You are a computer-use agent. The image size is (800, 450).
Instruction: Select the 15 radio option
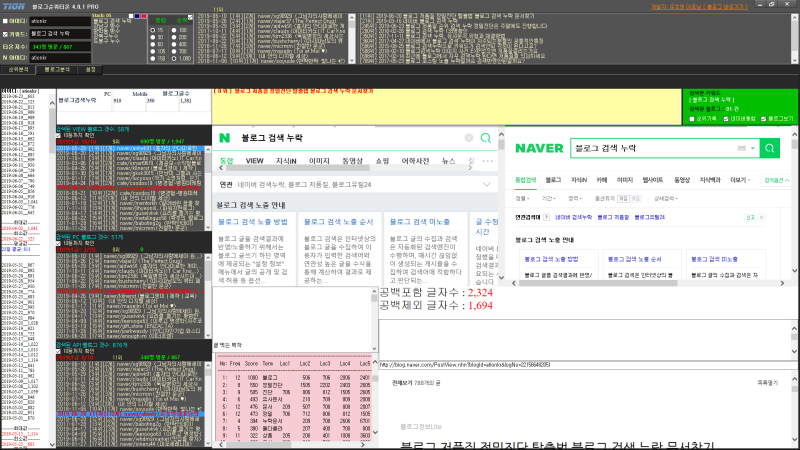click(x=153, y=31)
